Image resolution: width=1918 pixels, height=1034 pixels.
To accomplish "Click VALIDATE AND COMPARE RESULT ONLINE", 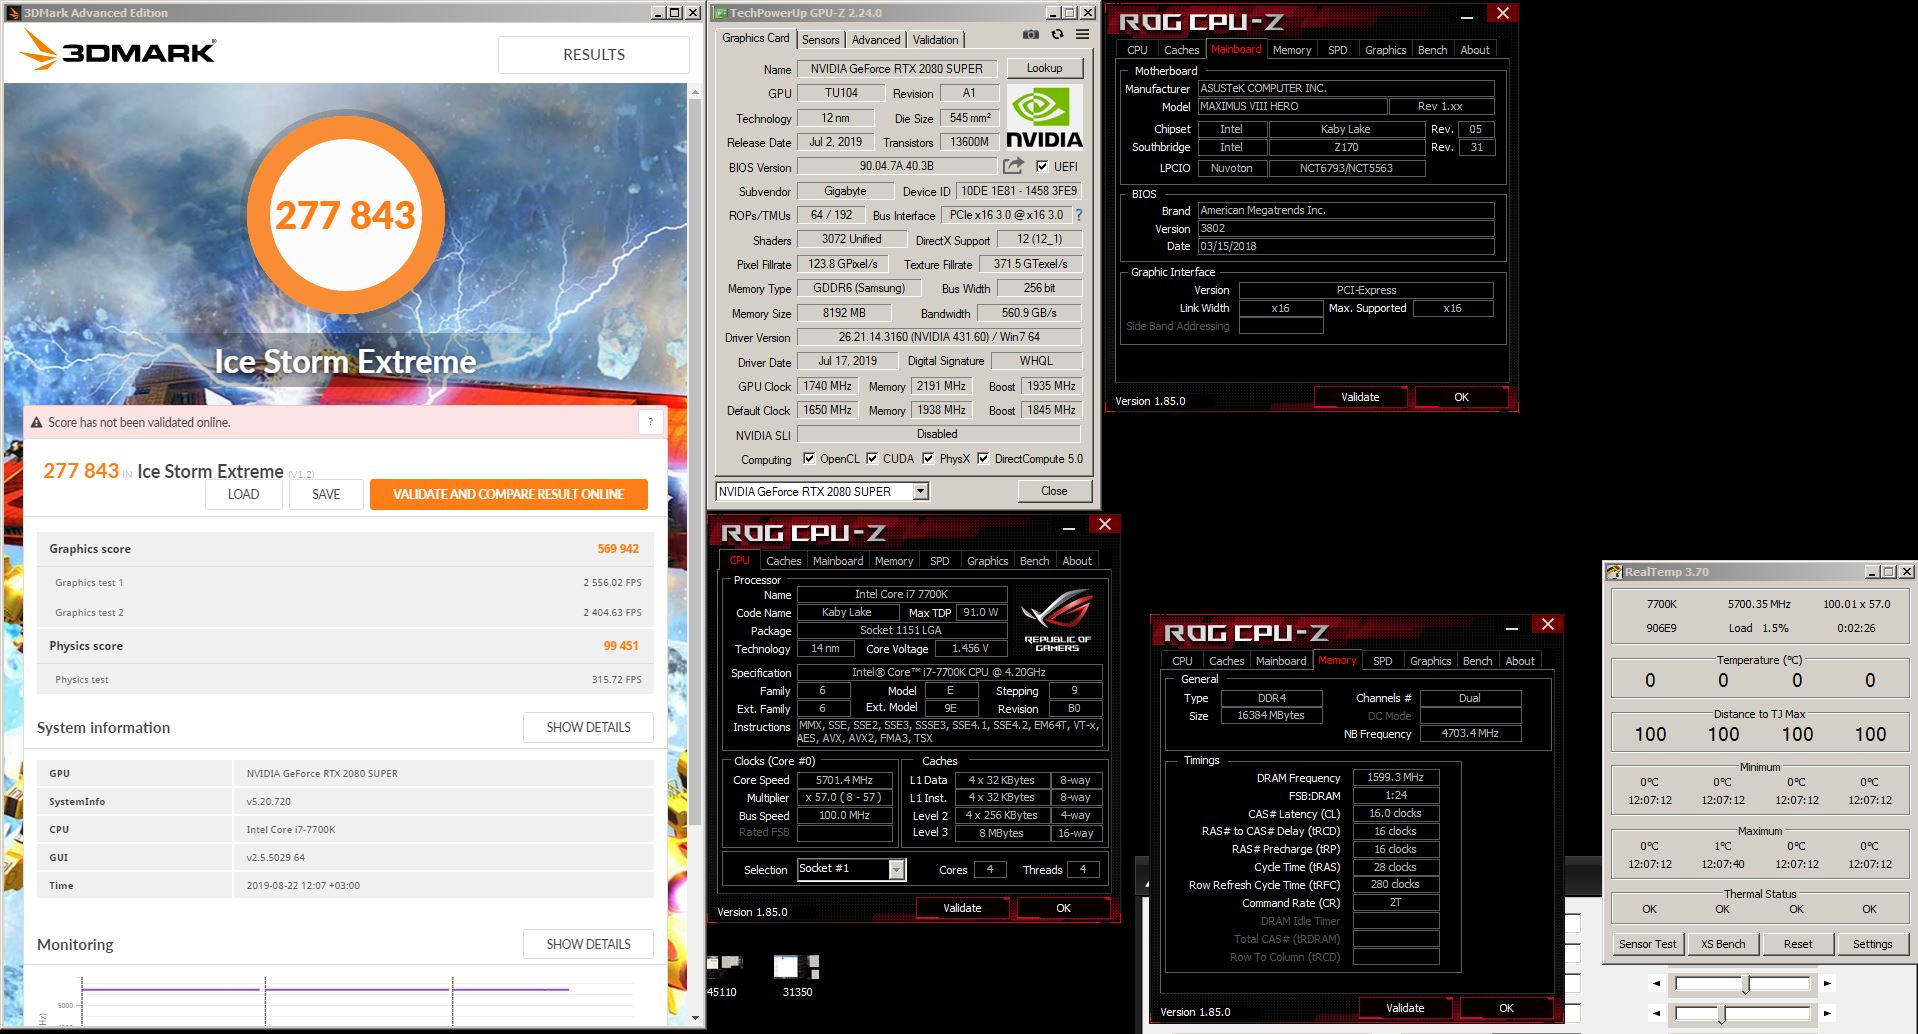I will [508, 494].
